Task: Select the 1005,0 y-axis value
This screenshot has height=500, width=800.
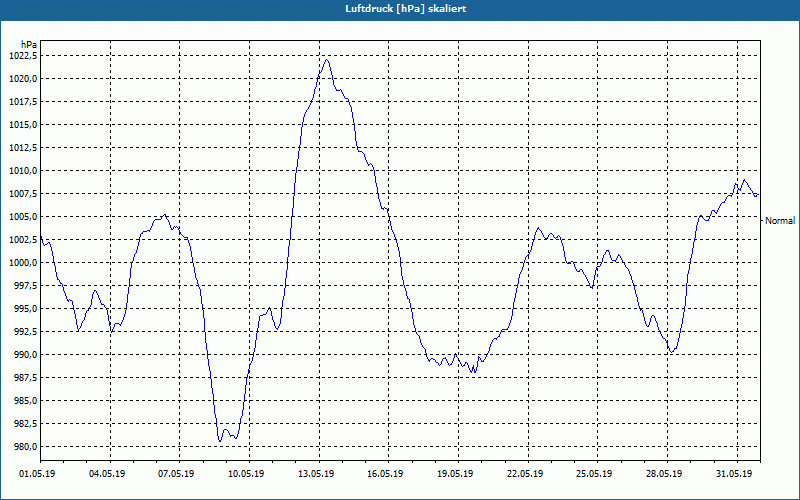Action: [x=23, y=216]
